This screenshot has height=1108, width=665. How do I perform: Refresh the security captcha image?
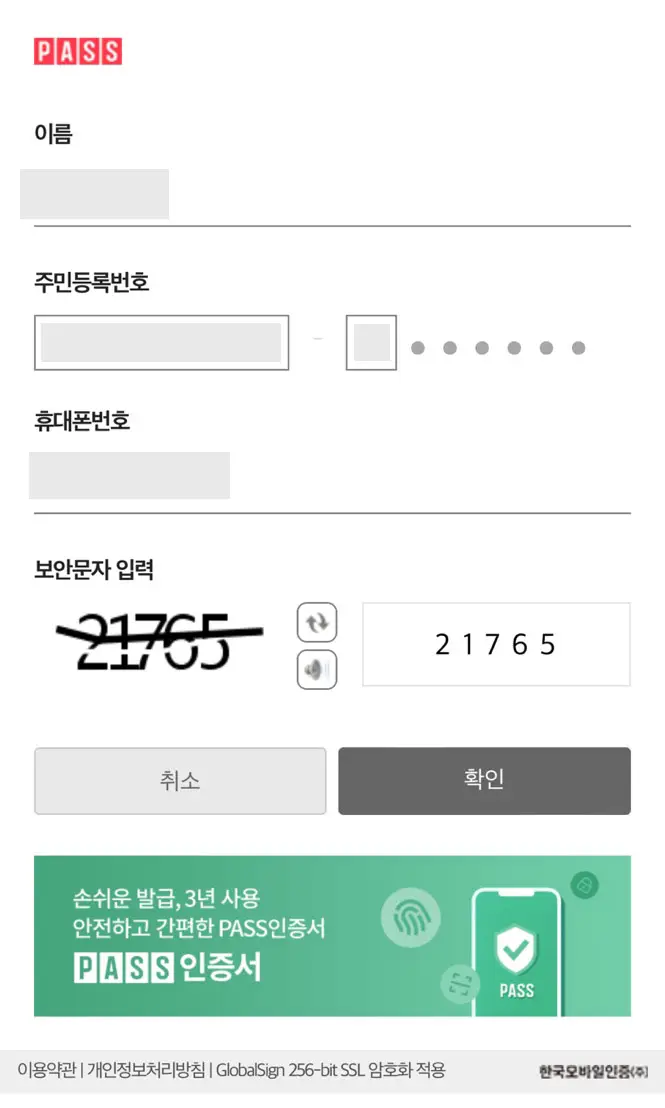[317, 623]
